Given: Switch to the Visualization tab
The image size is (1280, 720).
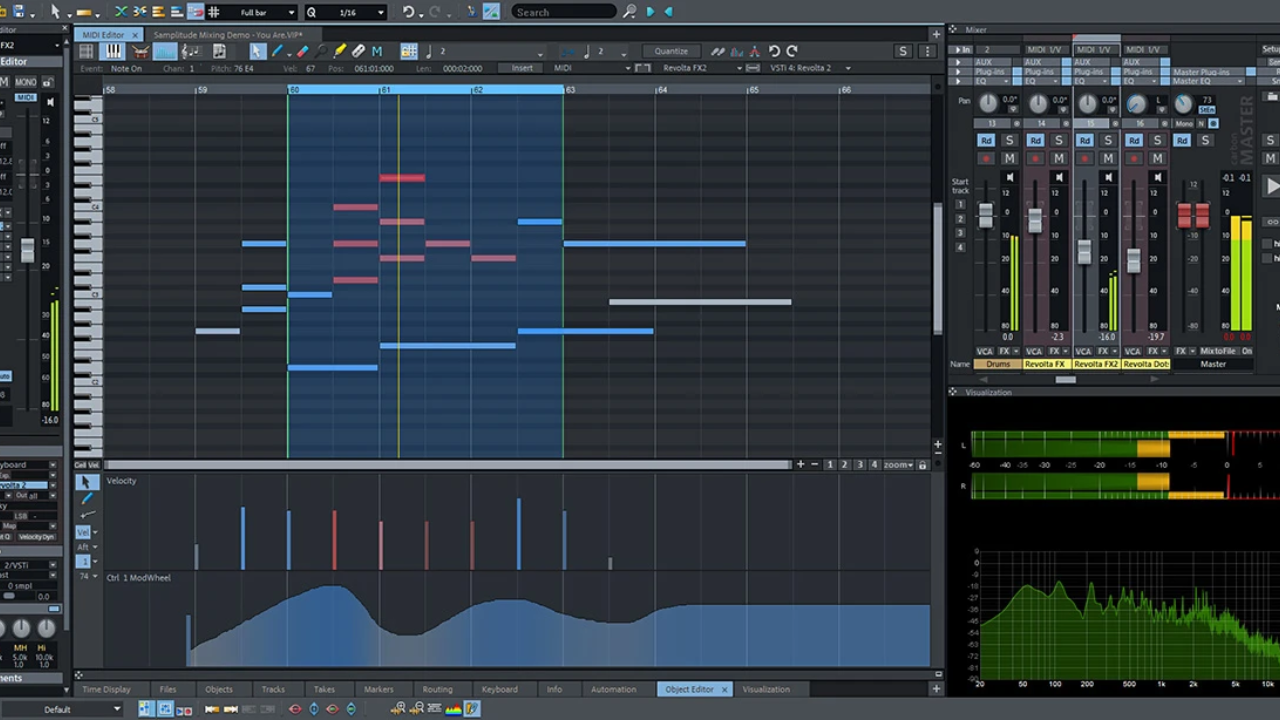Looking at the screenshot, I should coord(766,689).
